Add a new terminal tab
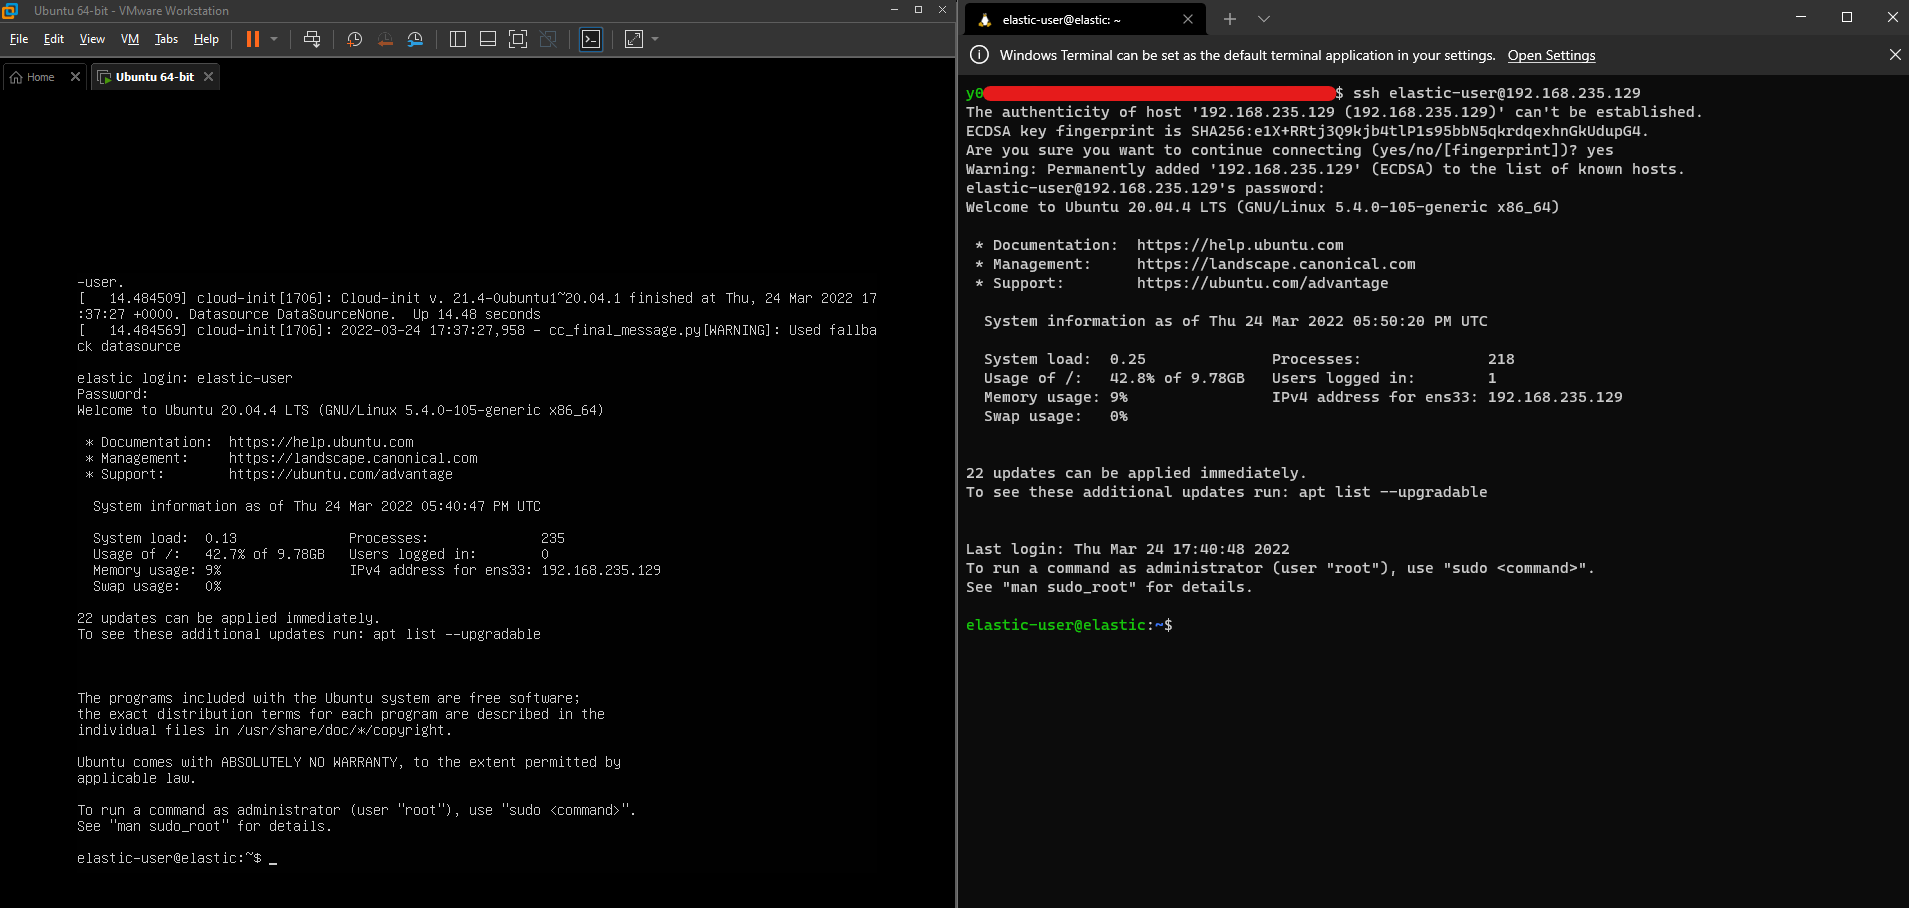 coord(1230,19)
